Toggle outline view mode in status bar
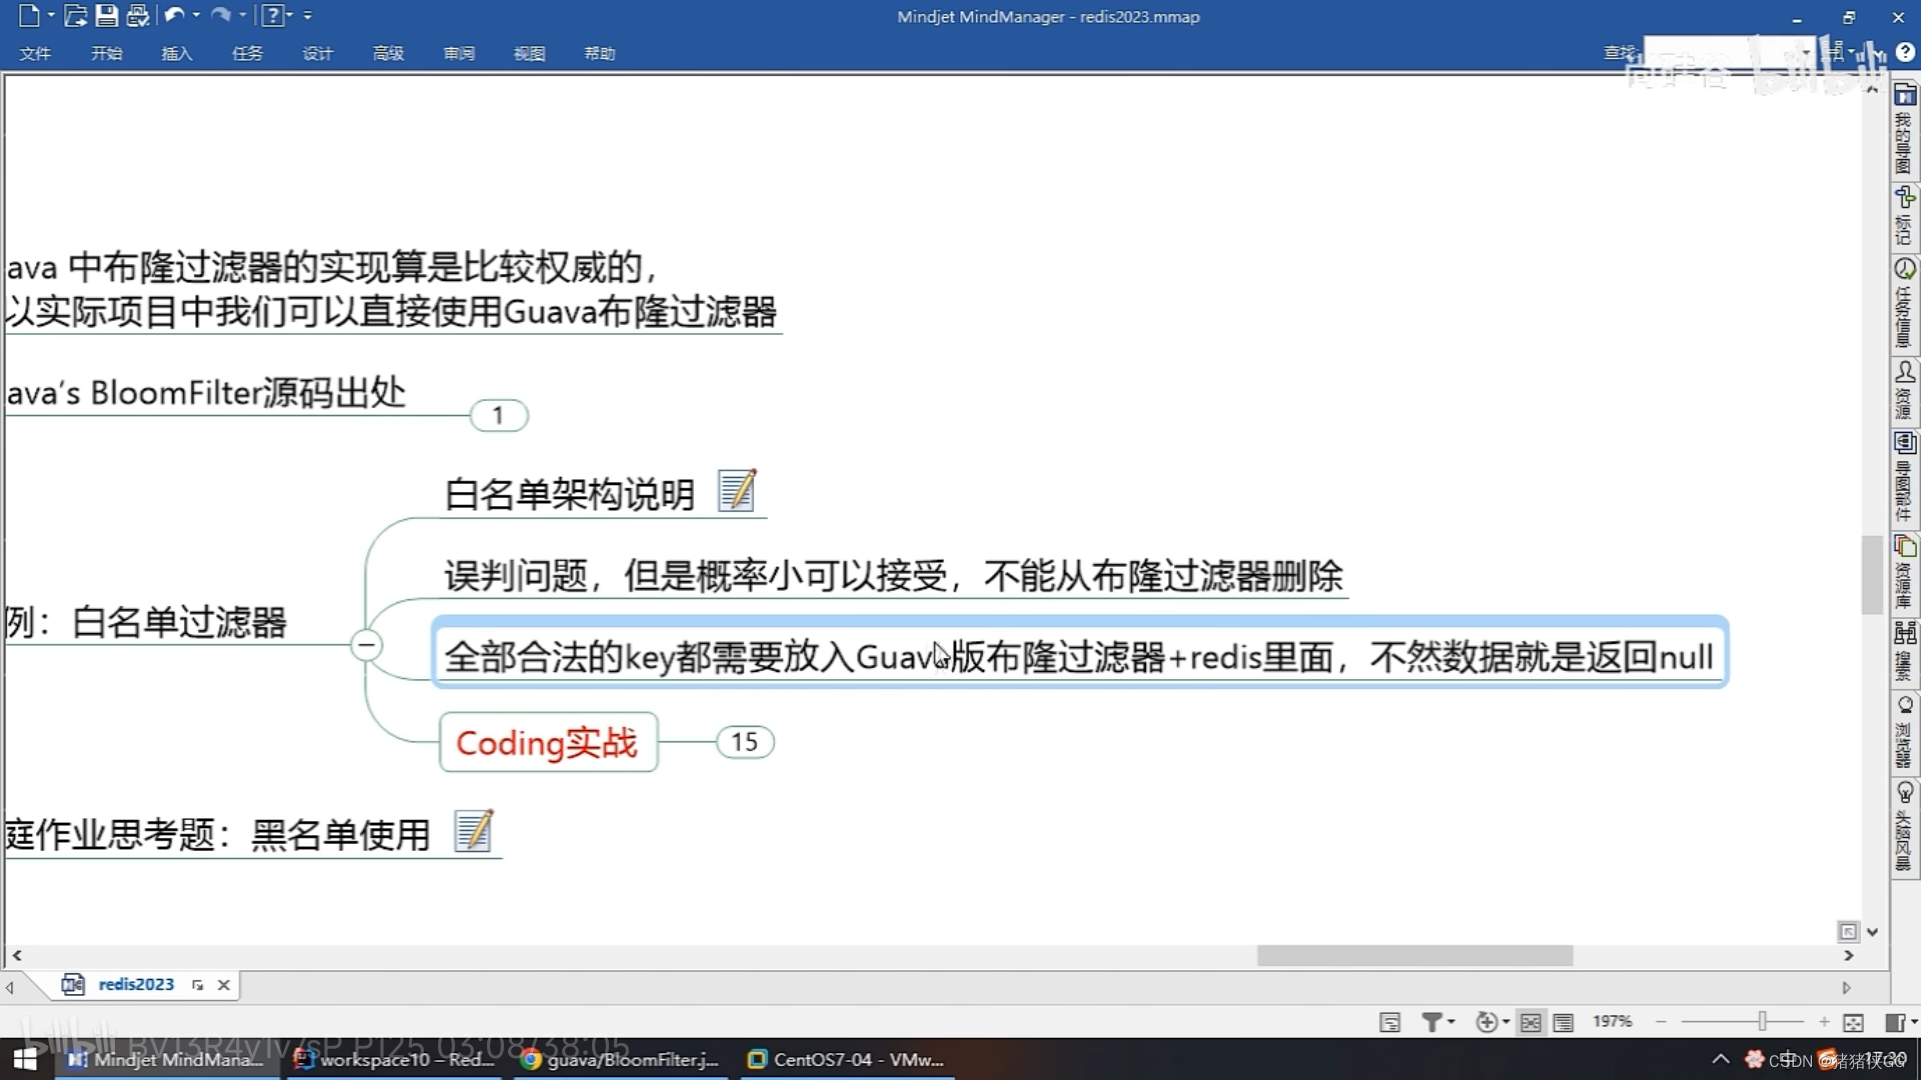The image size is (1921, 1080). pyautogui.click(x=1563, y=1022)
